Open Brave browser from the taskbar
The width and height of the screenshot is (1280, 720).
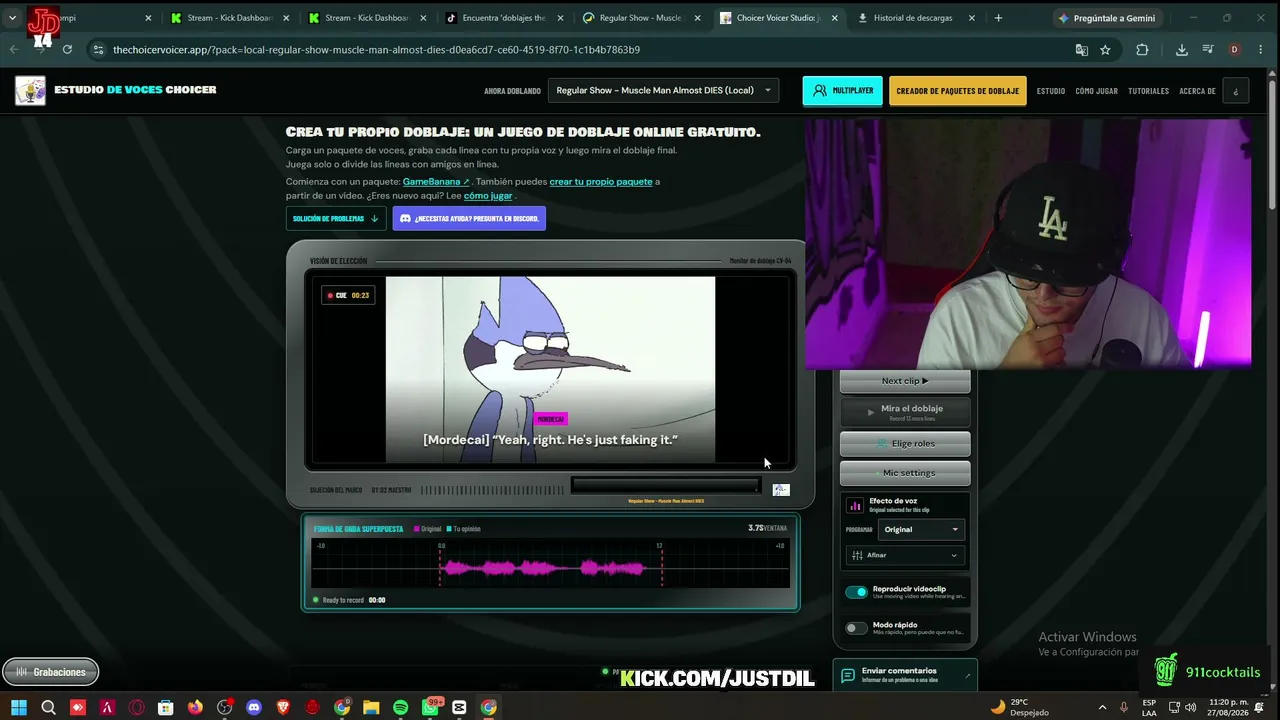(283, 708)
